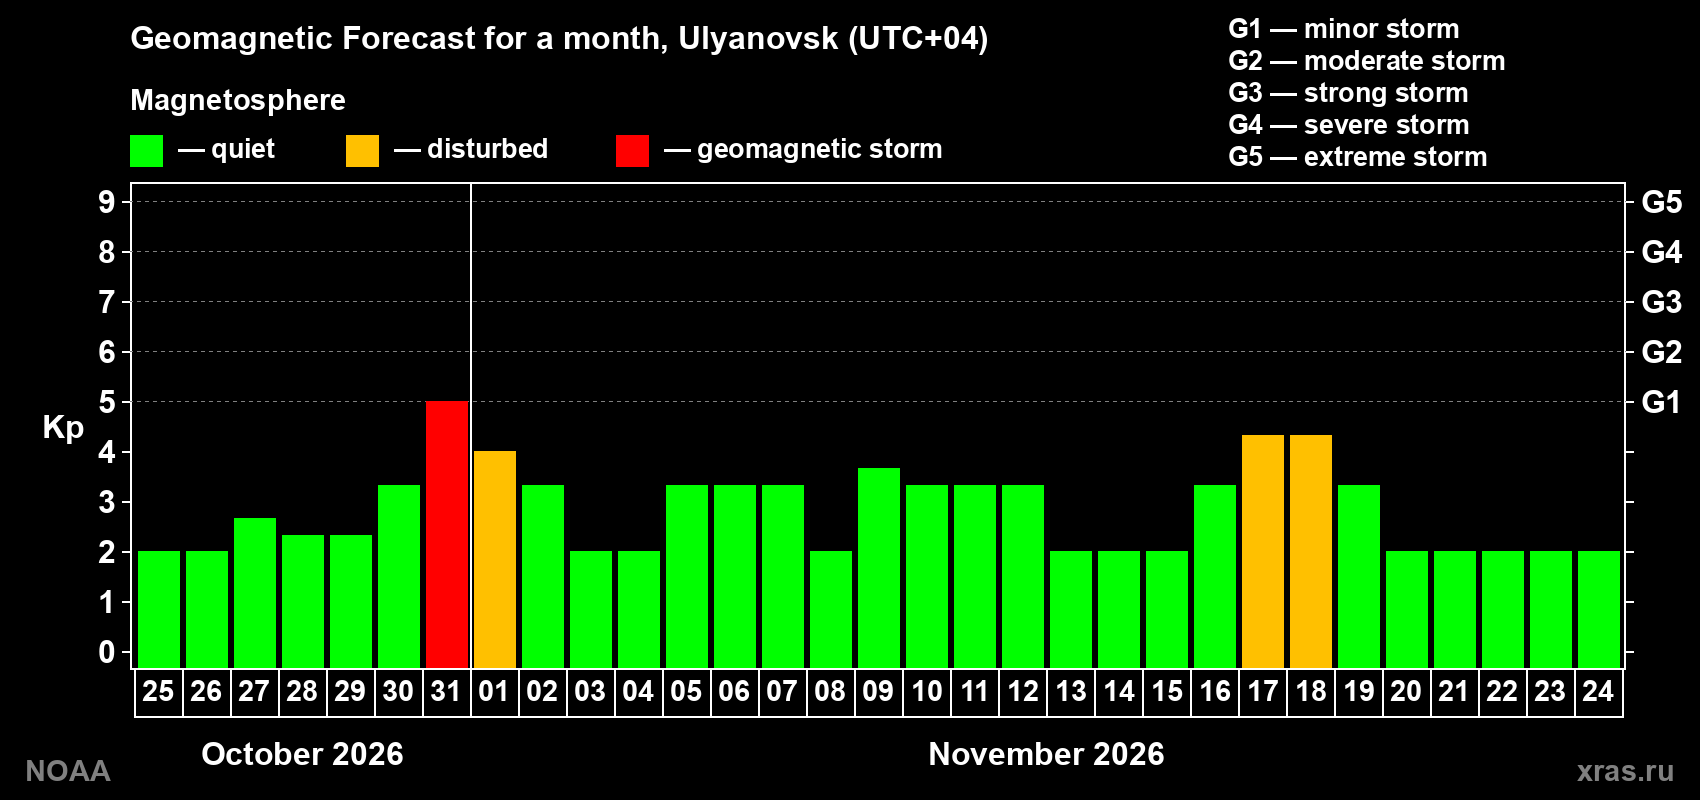Select the orange bar for November 01

(x=495, y=559)
